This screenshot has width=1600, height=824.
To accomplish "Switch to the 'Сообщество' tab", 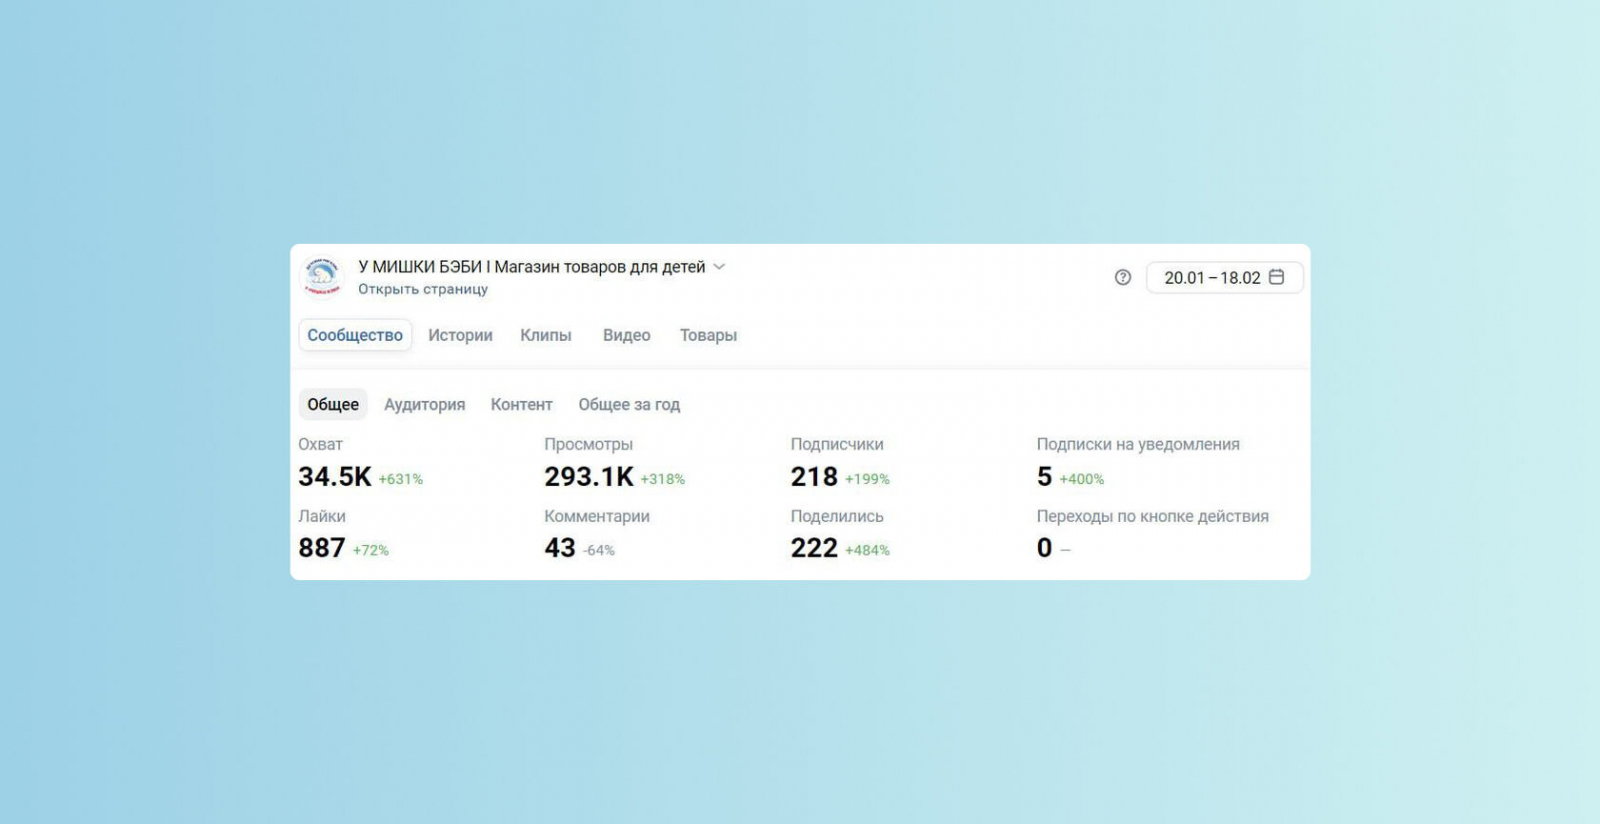I will tap(355, 335).
